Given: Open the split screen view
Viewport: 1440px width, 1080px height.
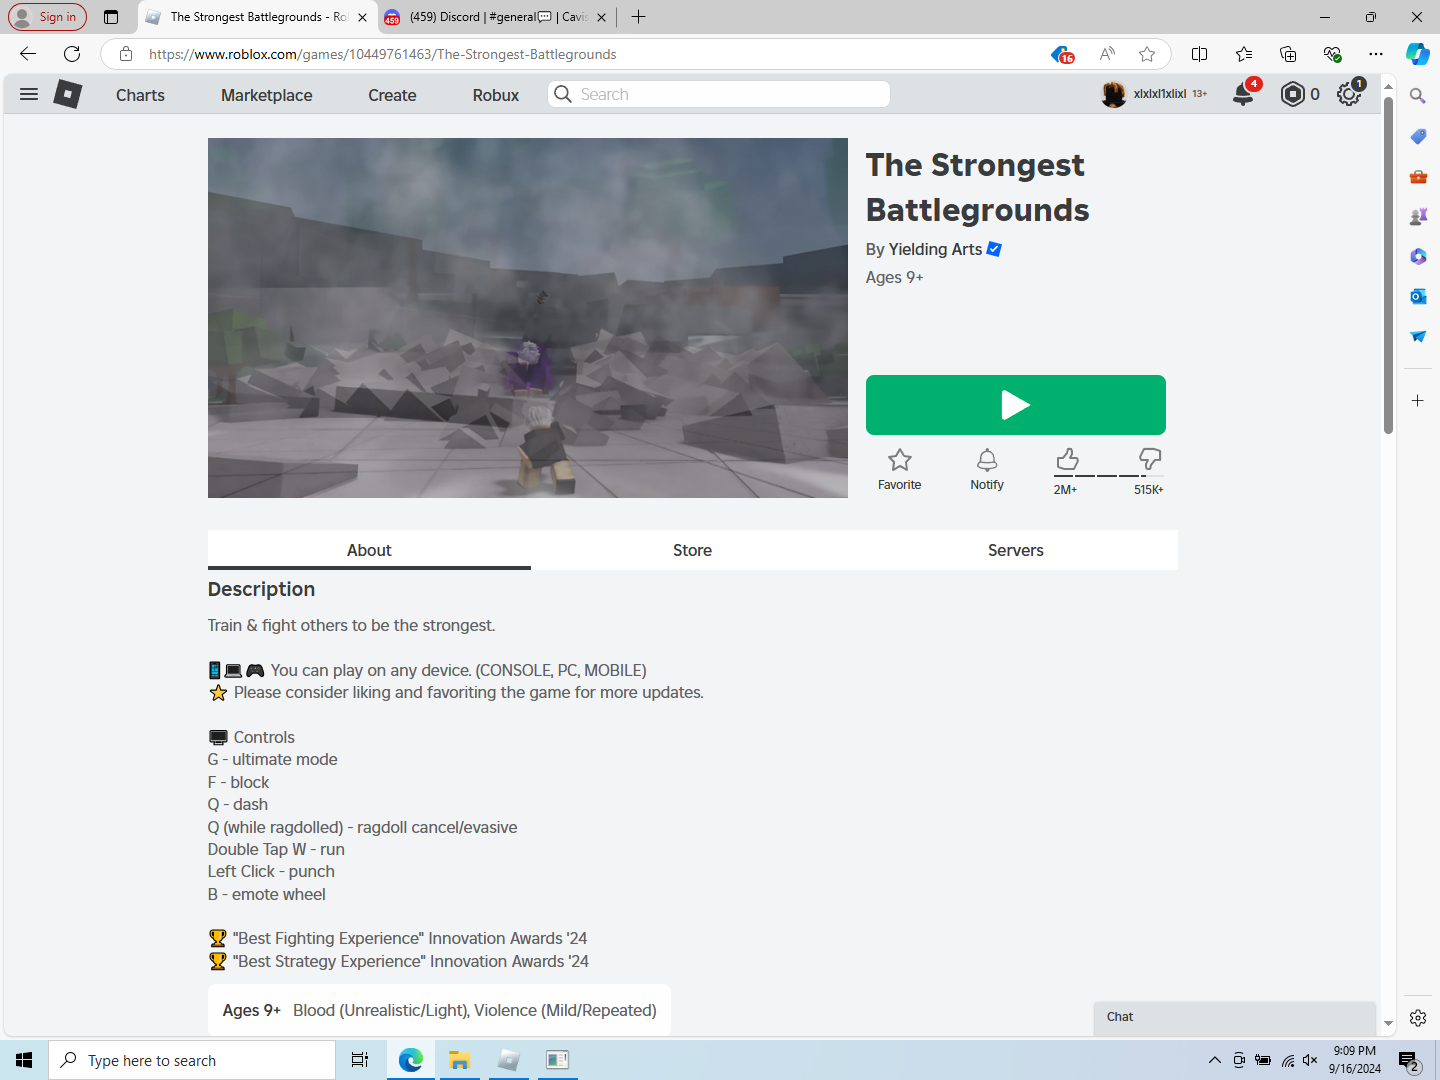Looking at the screenshot, I should 1200,54.
